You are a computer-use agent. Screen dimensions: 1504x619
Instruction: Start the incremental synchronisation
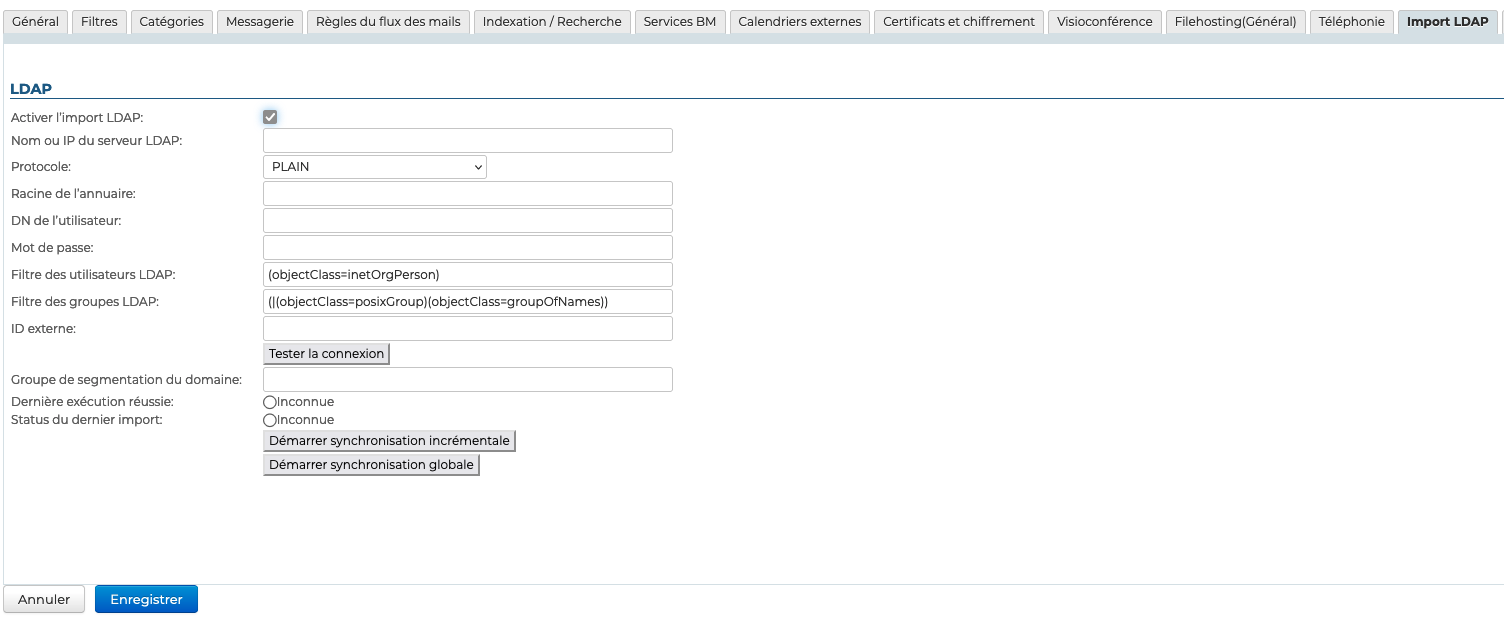click(x=389, y=441)
